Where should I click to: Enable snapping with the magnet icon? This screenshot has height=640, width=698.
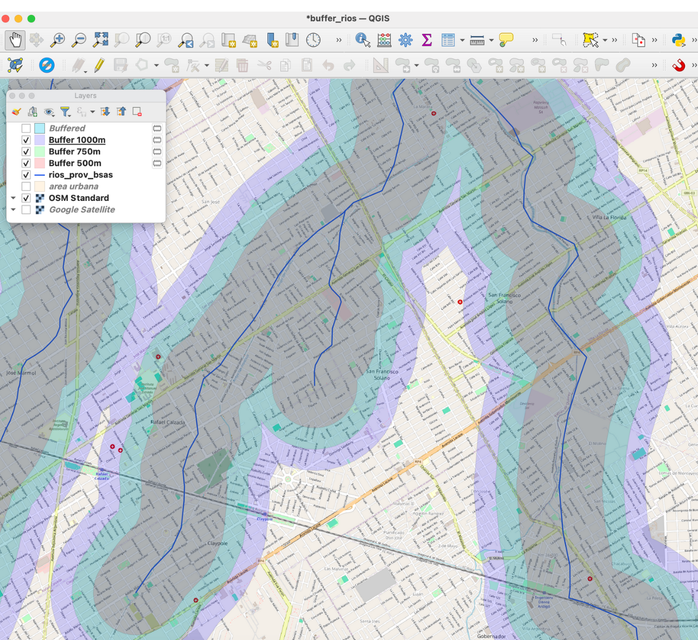click(679, 65)
